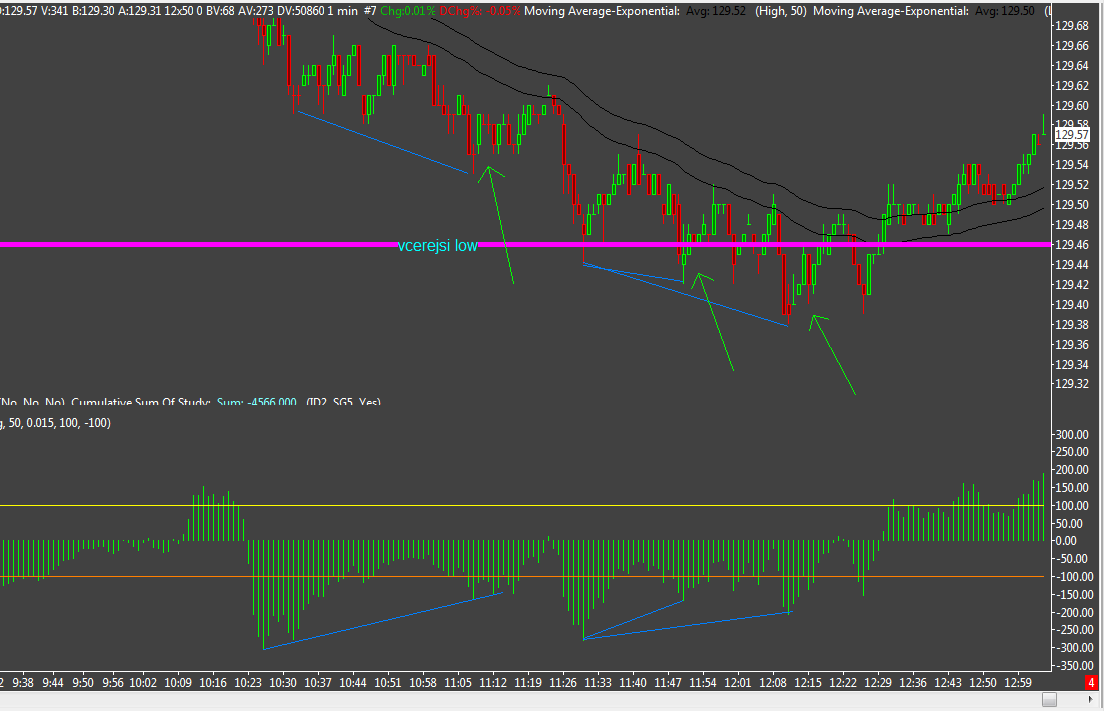The image size is (1104, 711).
Task: Click the '1 min' timeframe text
Action: click(x=342, y=11)
